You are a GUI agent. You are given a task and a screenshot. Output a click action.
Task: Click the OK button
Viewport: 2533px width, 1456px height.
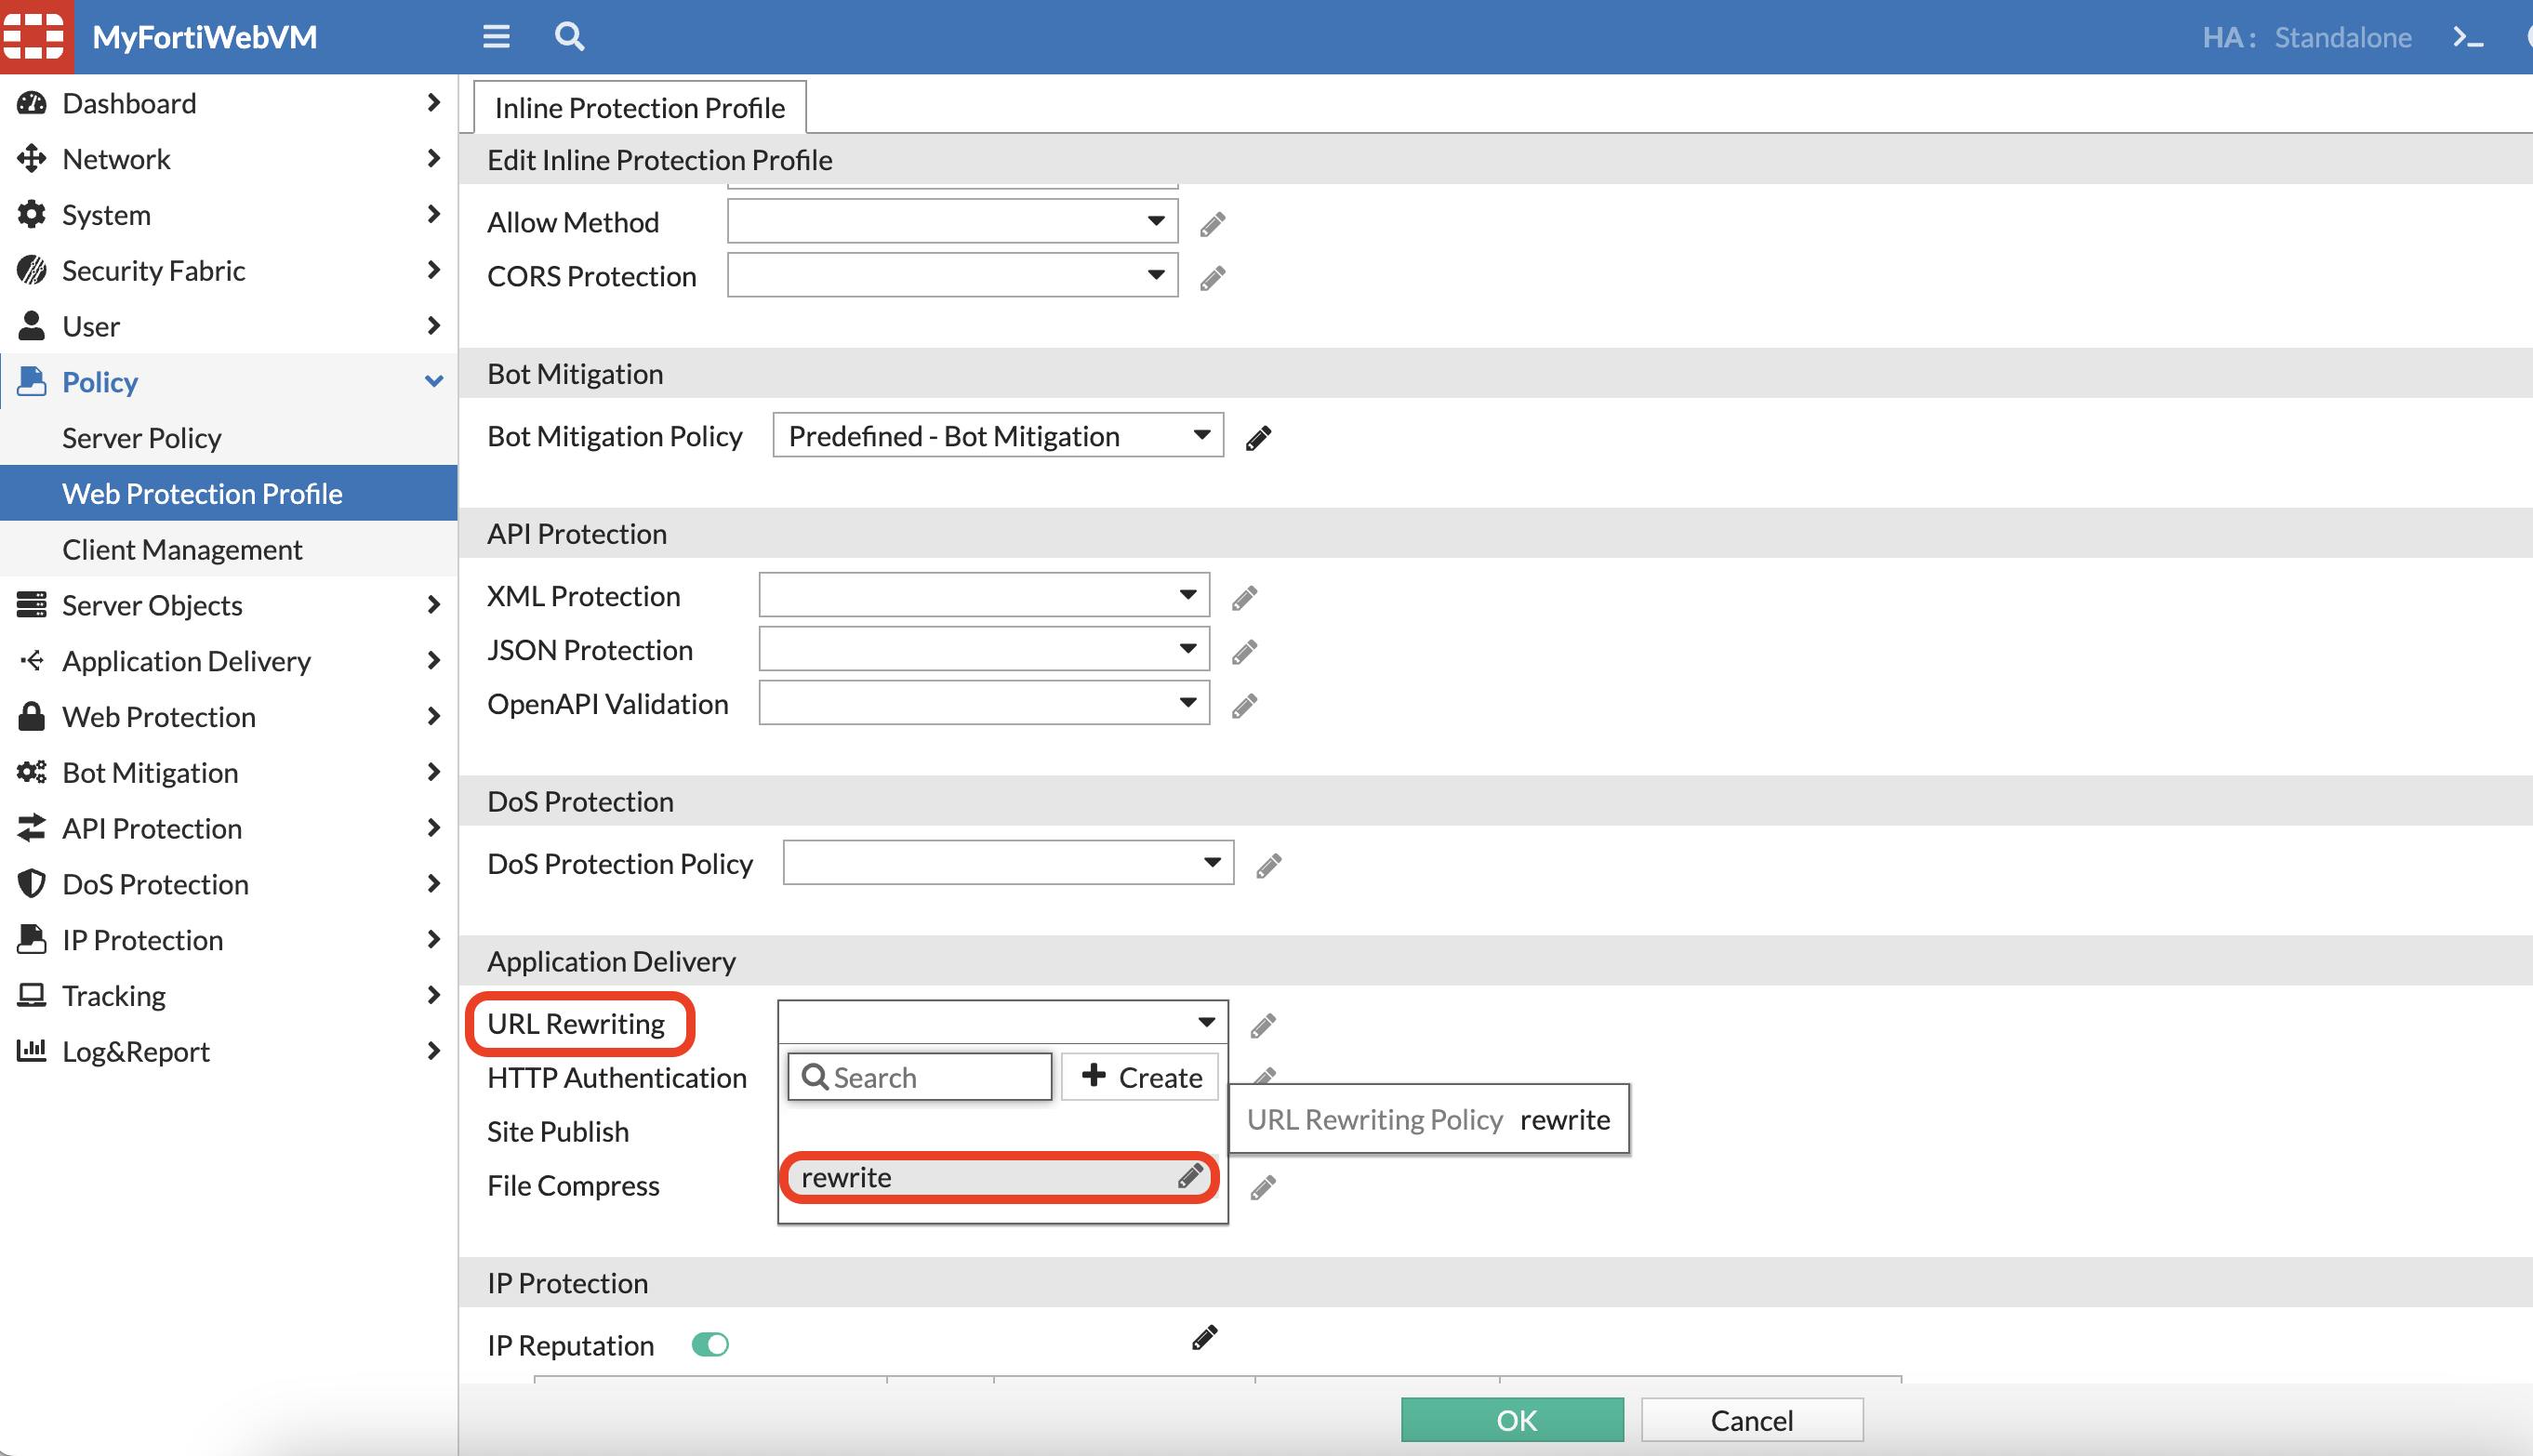[1513, 1420]
